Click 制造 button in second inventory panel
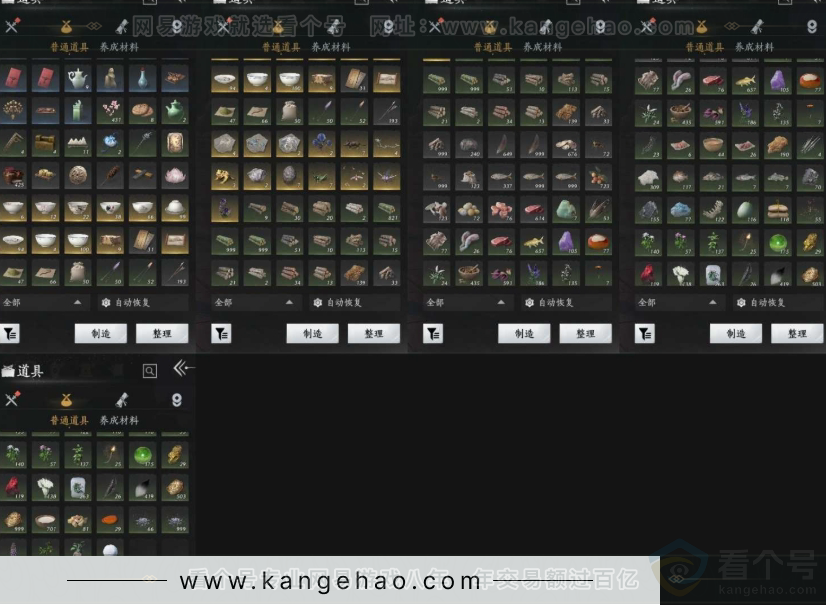 [312, 334]
